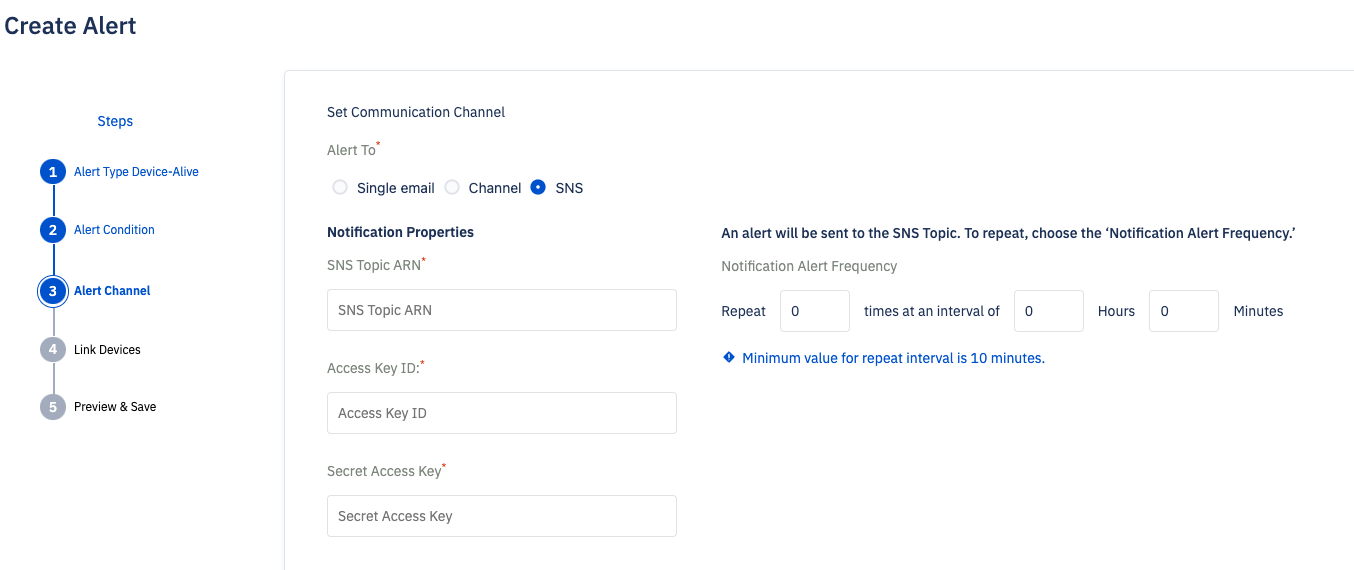Click the Secret Access Key field
The height and width of the screenshot is (570, 1354).
[x=502, y=516]
